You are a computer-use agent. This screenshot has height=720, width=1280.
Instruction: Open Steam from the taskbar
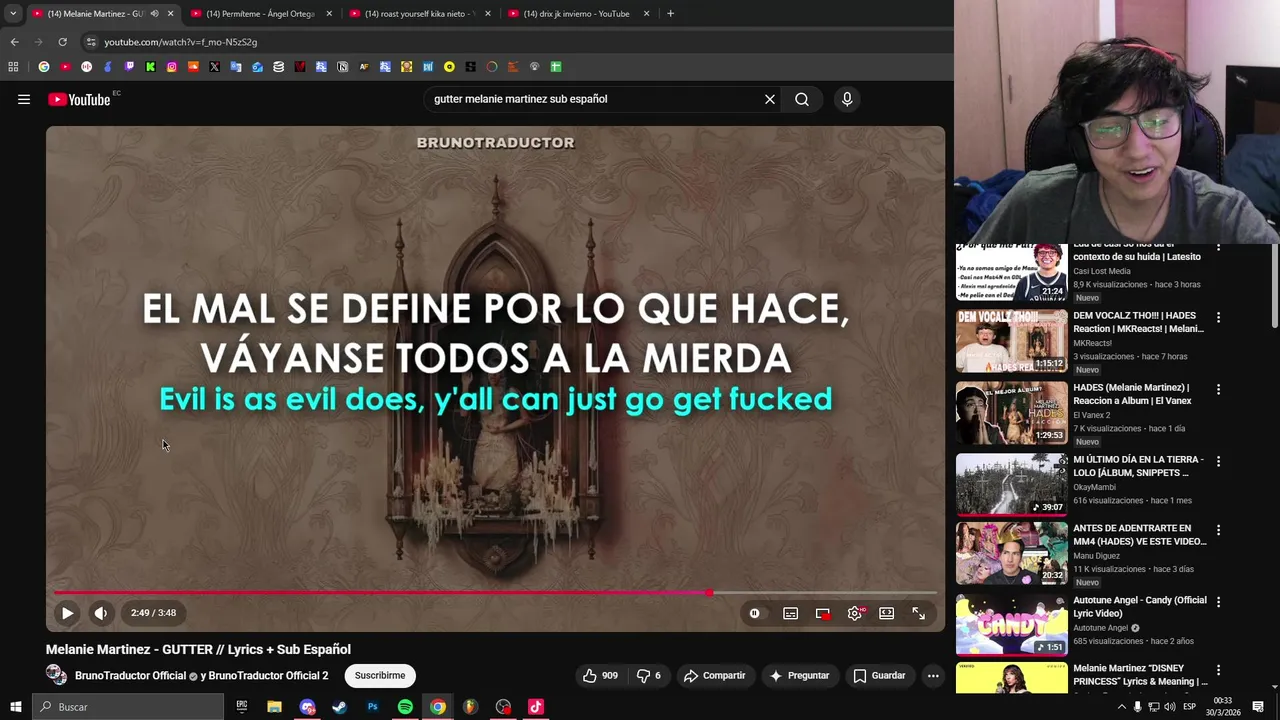pyautogui.click(x=340, y=707)
